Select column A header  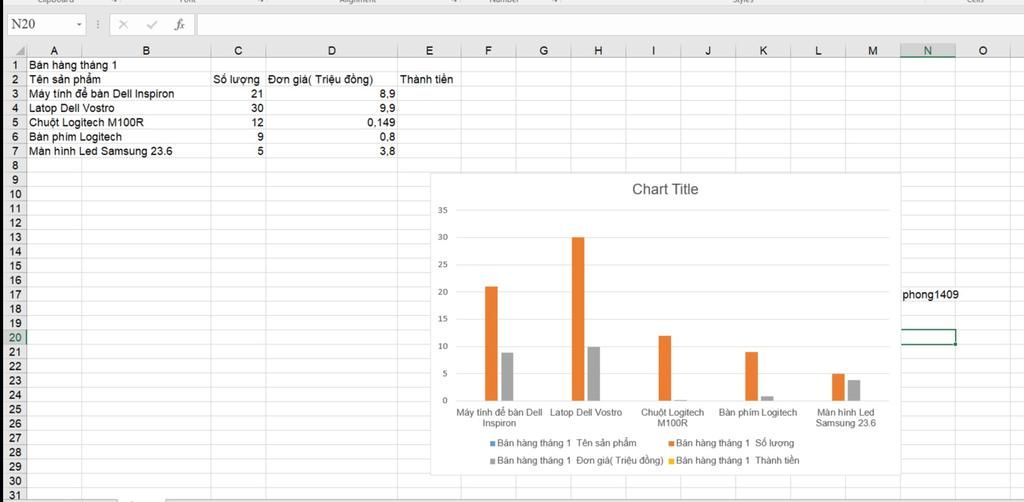[x=54, y=51]
